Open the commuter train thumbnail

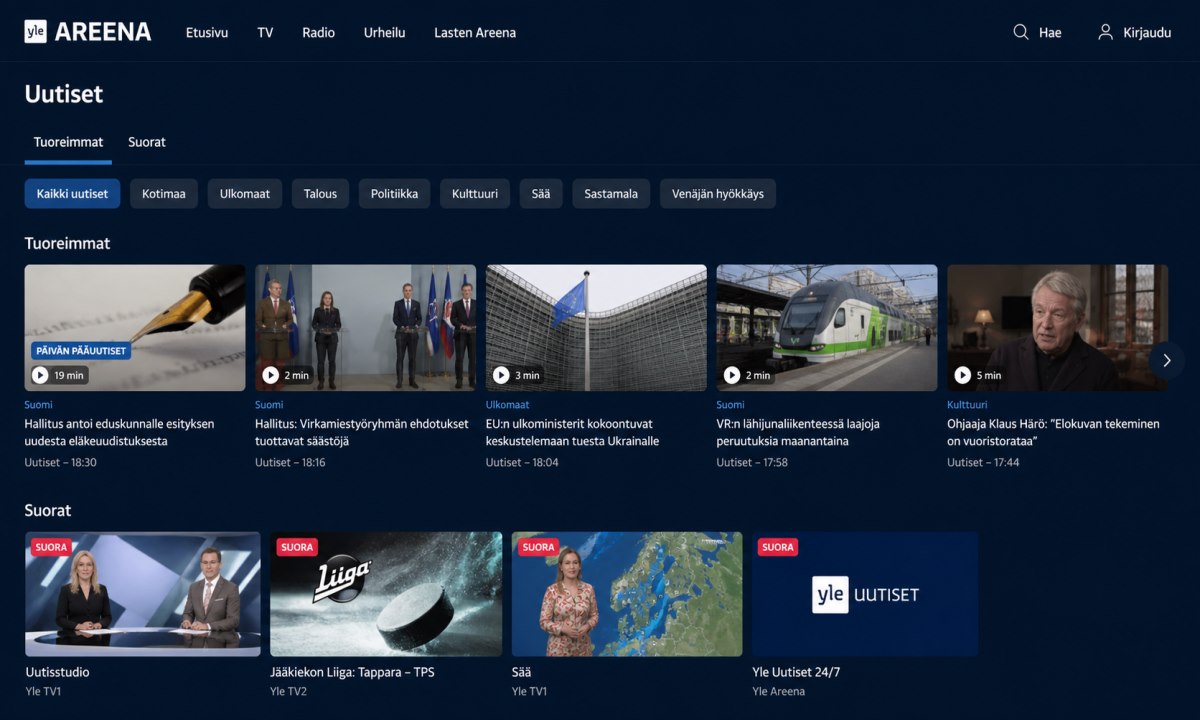pyautogui.click(x=827, y=327)
